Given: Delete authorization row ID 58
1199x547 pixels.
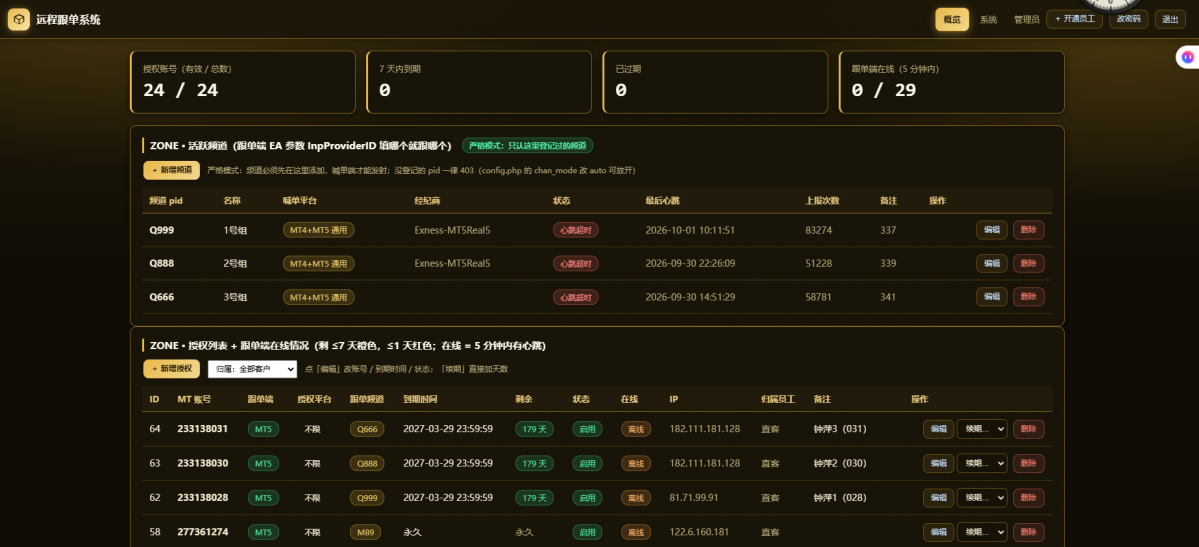Looking at the screenshot, I should 1028,532.
